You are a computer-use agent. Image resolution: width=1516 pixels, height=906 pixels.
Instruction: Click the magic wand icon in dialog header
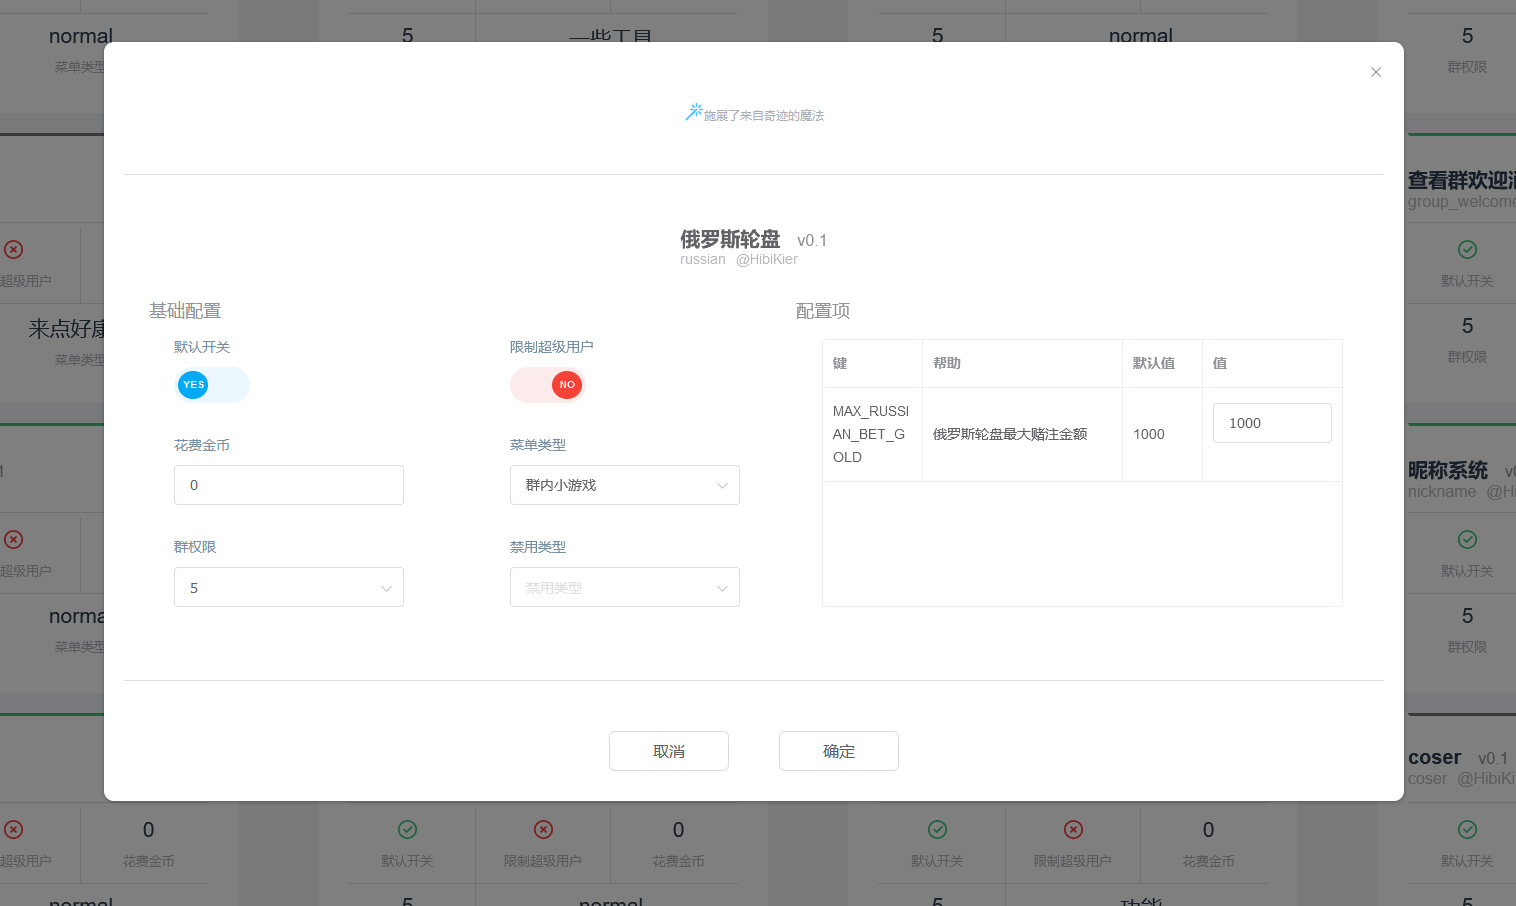(693, 112)
